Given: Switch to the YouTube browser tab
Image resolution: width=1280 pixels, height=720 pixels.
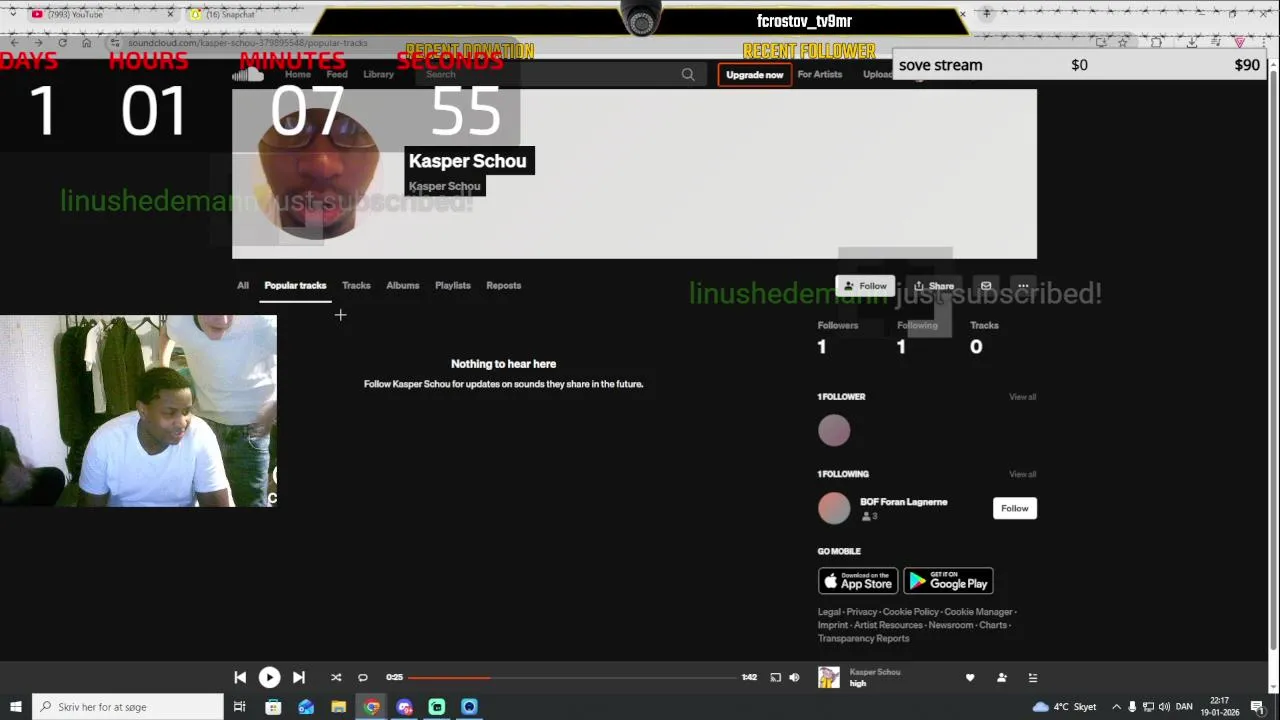Looking at the screenshot, I should point(100,14).
